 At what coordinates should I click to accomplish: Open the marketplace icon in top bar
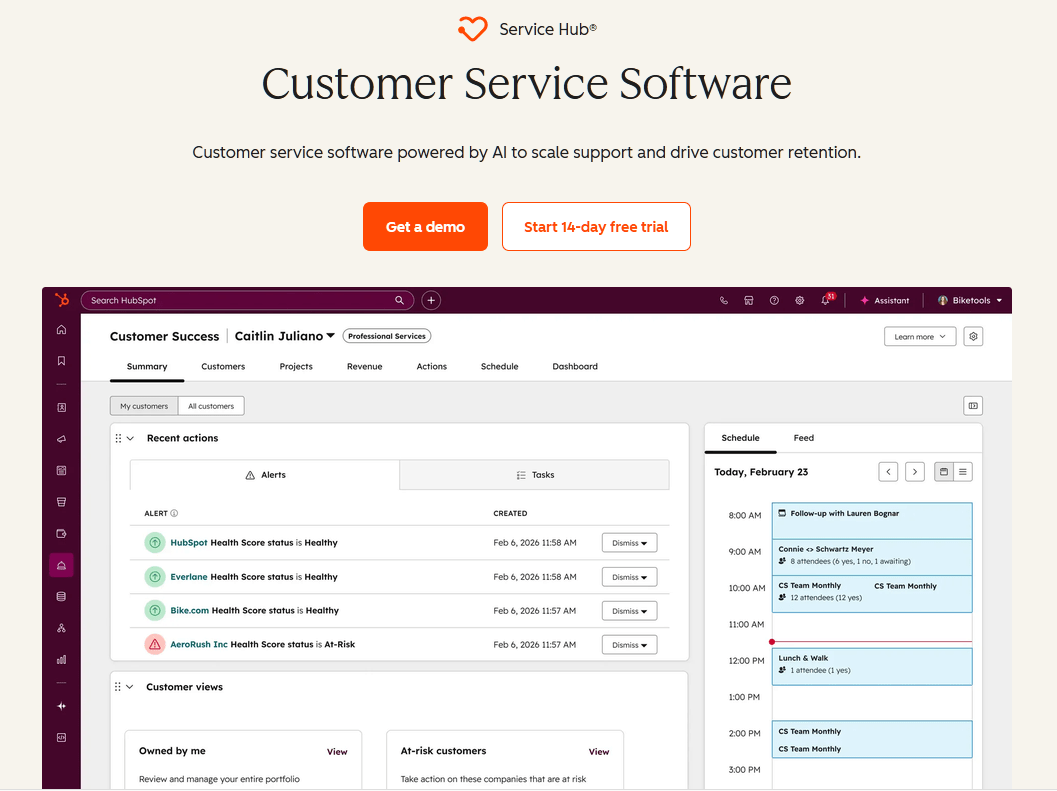pos(749,301)
